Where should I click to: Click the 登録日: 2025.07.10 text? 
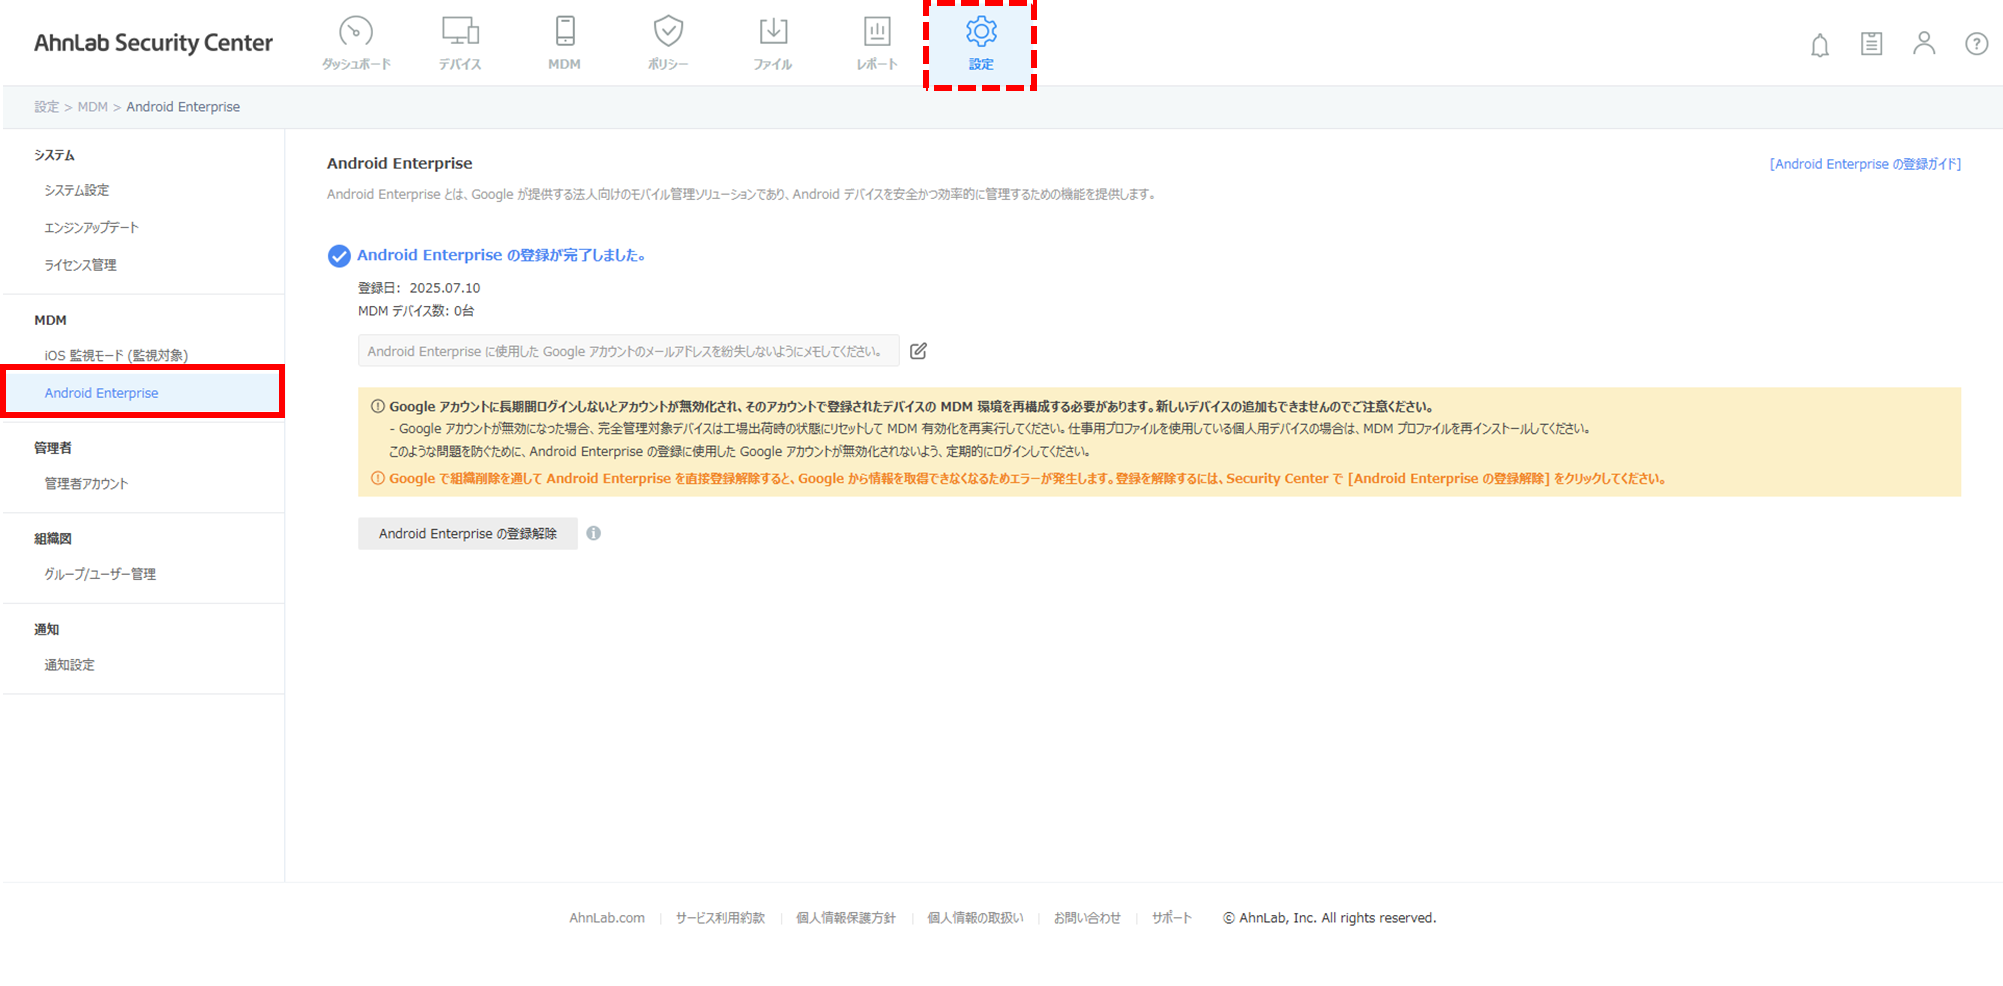coord(419,288)
